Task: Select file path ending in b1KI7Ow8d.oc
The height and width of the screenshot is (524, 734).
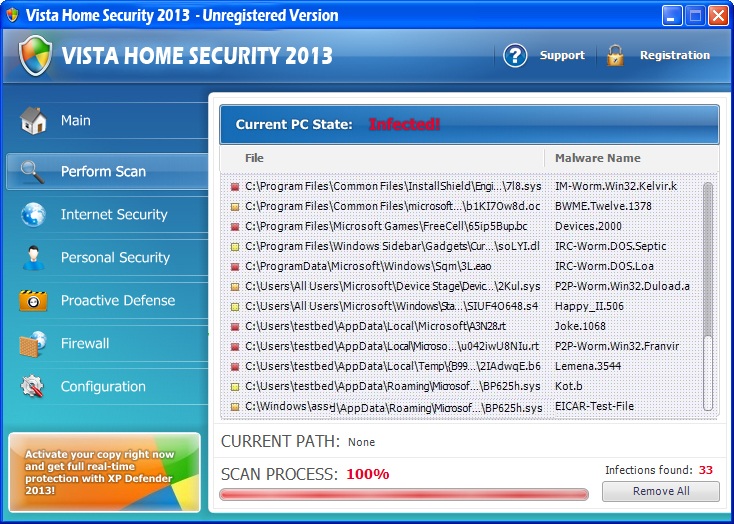Action: pyautogui.click(x=392, y=206)
